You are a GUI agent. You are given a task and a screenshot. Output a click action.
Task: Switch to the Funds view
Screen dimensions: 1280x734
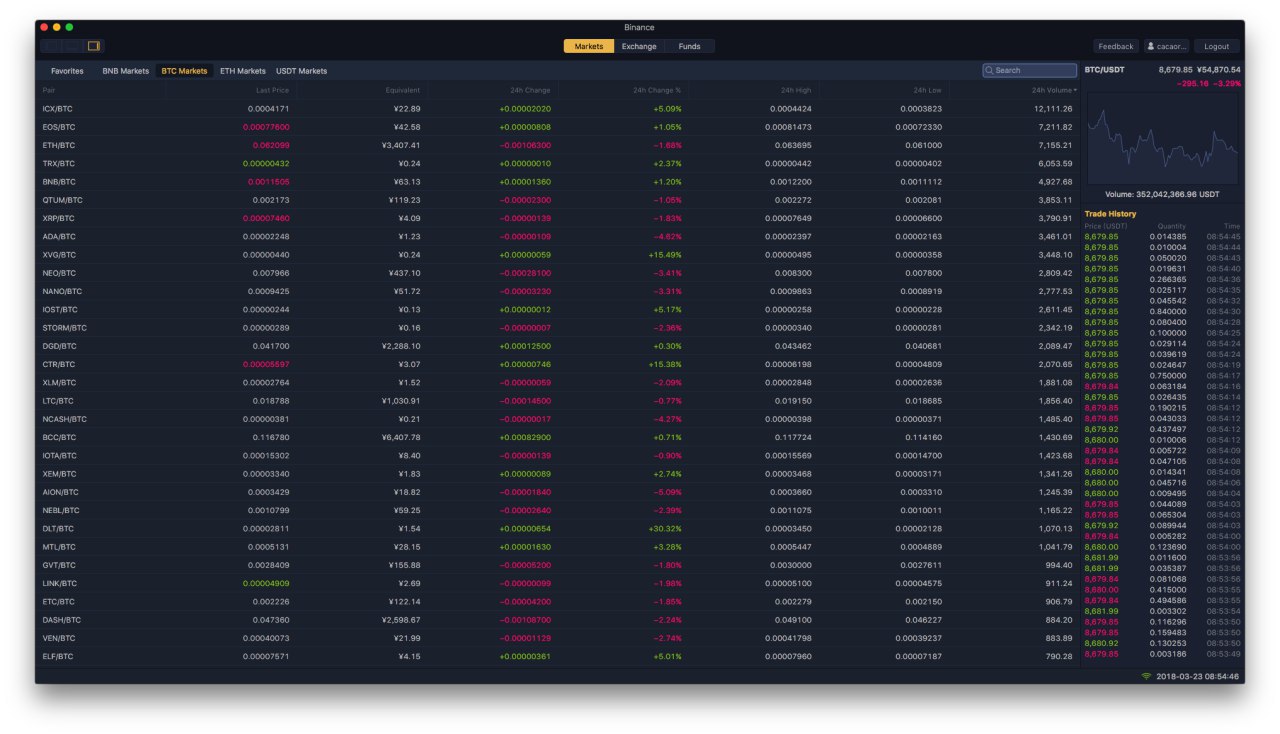coord(689,46)
